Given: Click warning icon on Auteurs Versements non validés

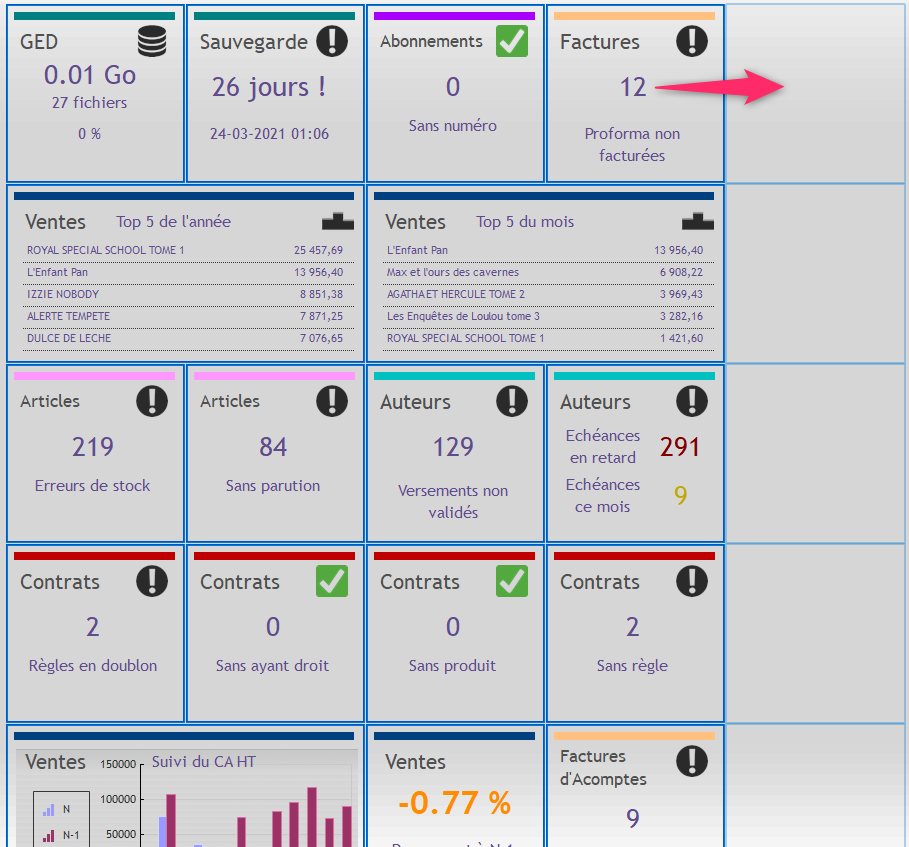Looking at the screenshot, I should (x=512, y=401).
